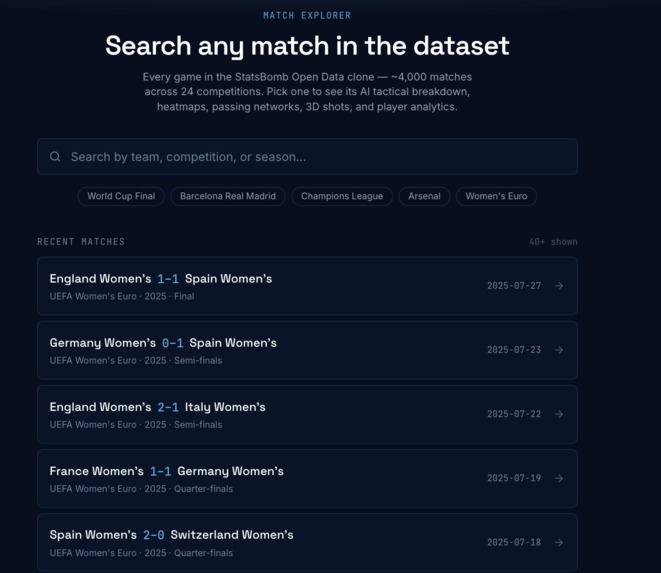Viewport: 661px width, 573px height.
Task: Open the arrow for the 2025-07-27 match
Action: [559, 286]
